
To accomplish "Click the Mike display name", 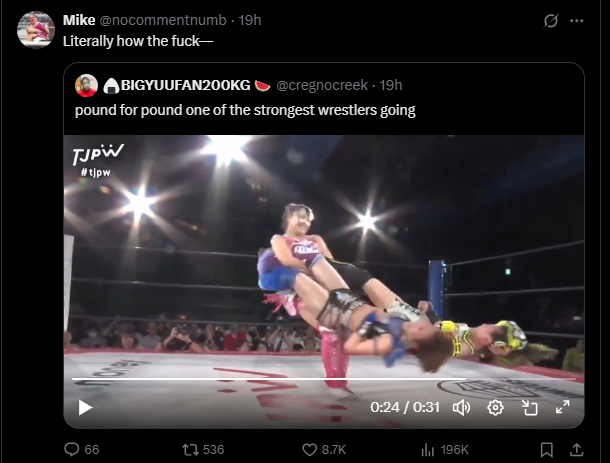I will point(79,20).
